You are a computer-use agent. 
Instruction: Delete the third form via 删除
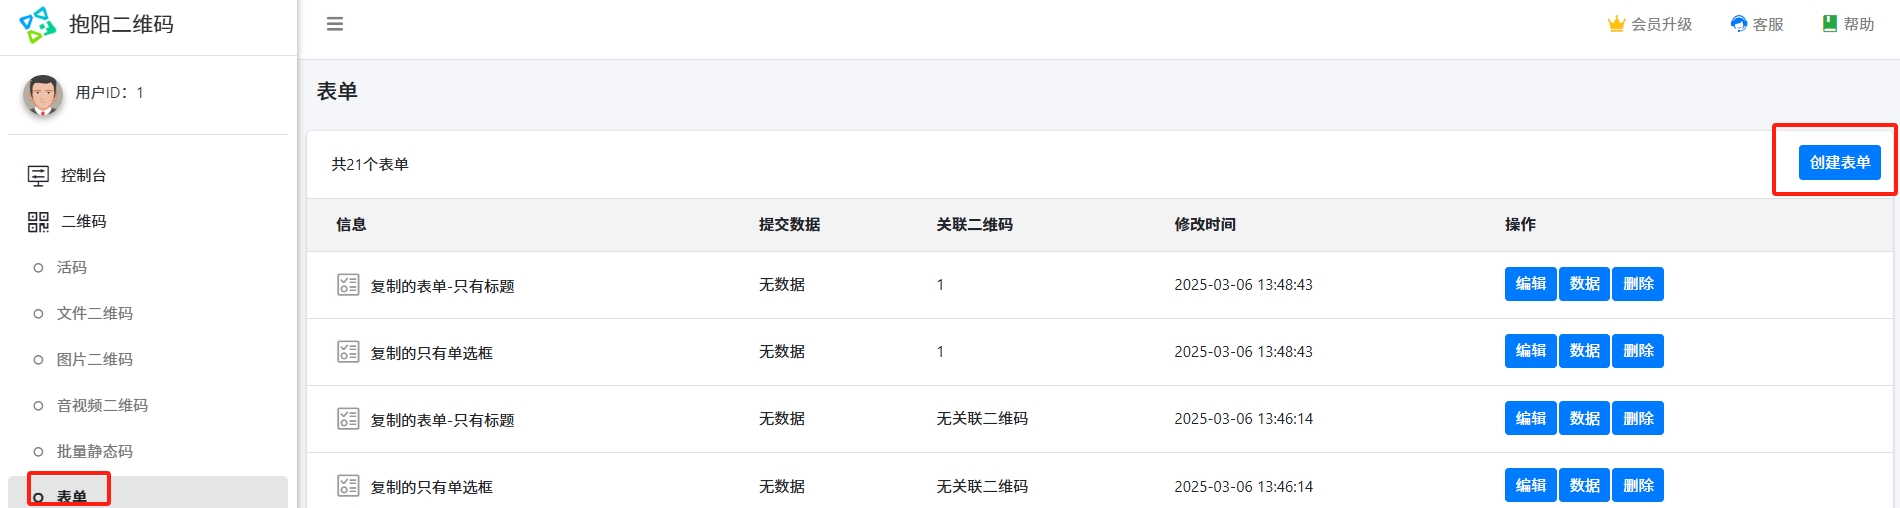(x=1638, y=419)
